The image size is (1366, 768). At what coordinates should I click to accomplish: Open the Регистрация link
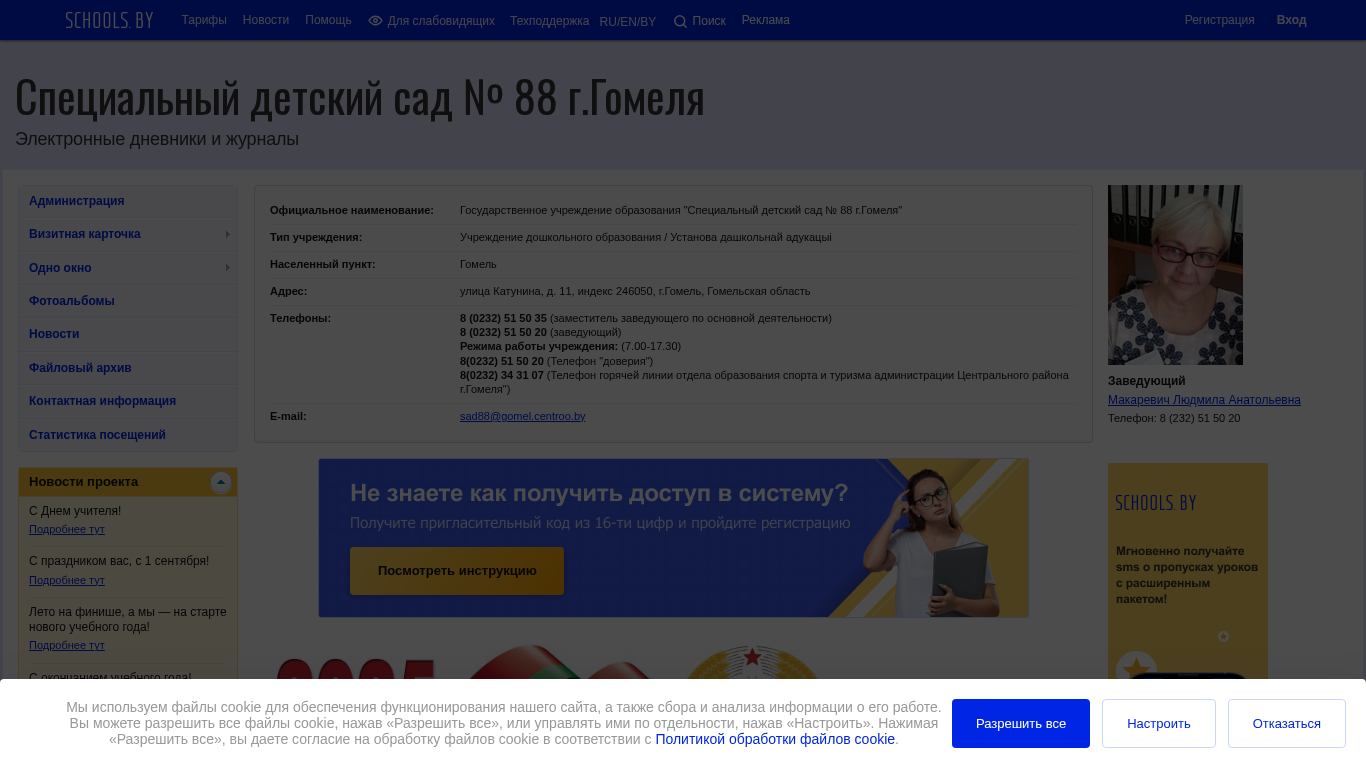pyautogui.click(x=1219, y=20)
